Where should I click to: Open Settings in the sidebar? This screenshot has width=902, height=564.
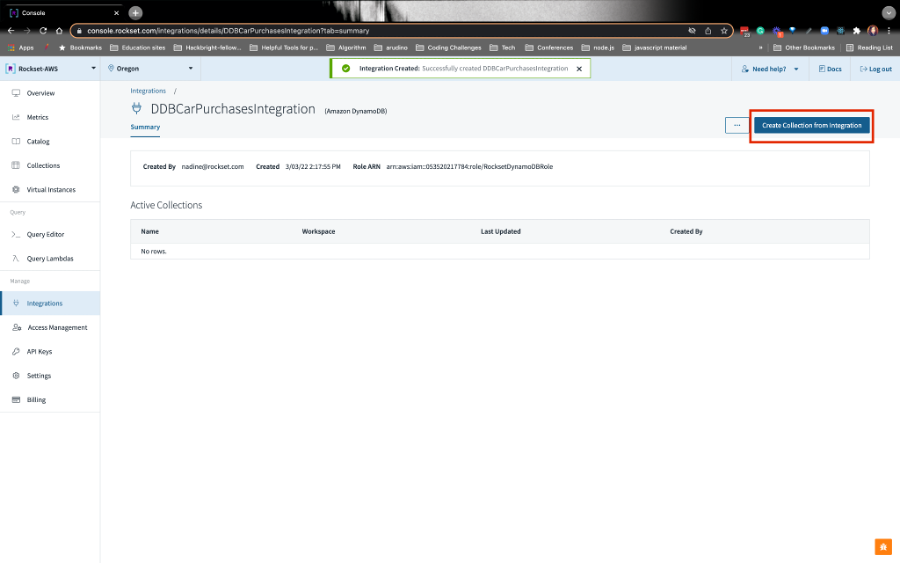pos(39,376)
